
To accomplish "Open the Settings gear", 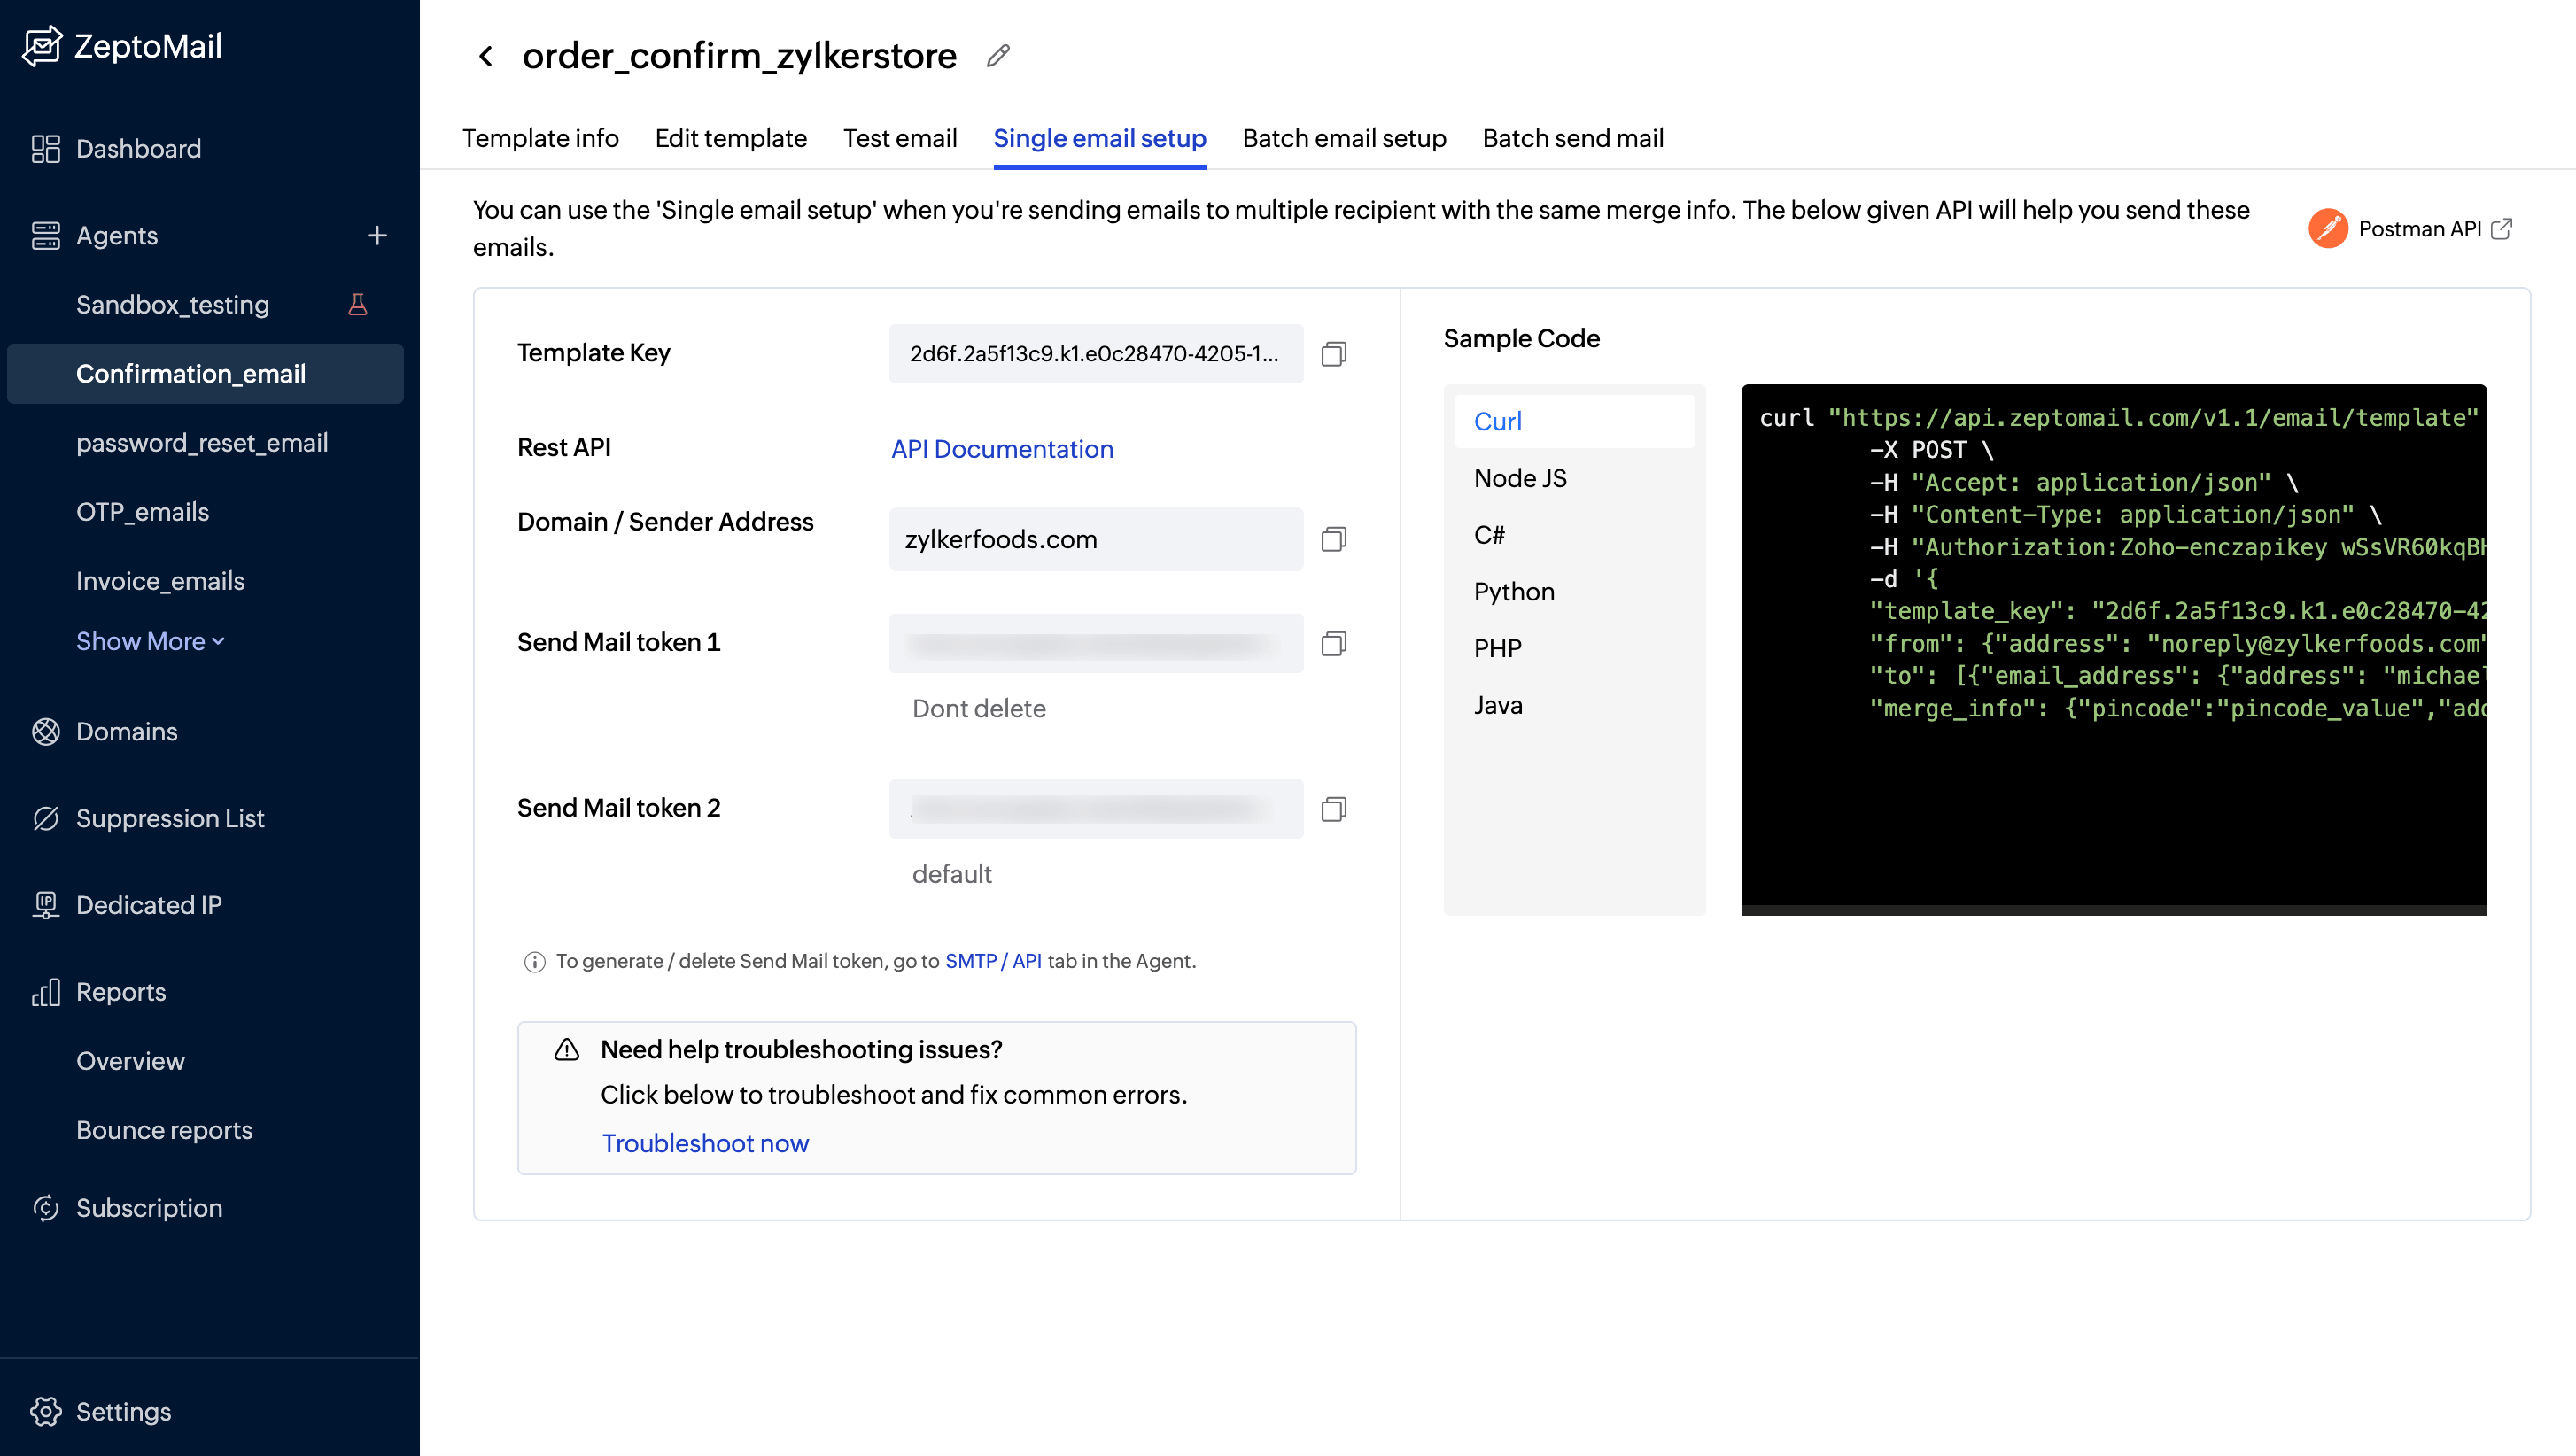I will 123,1412.
